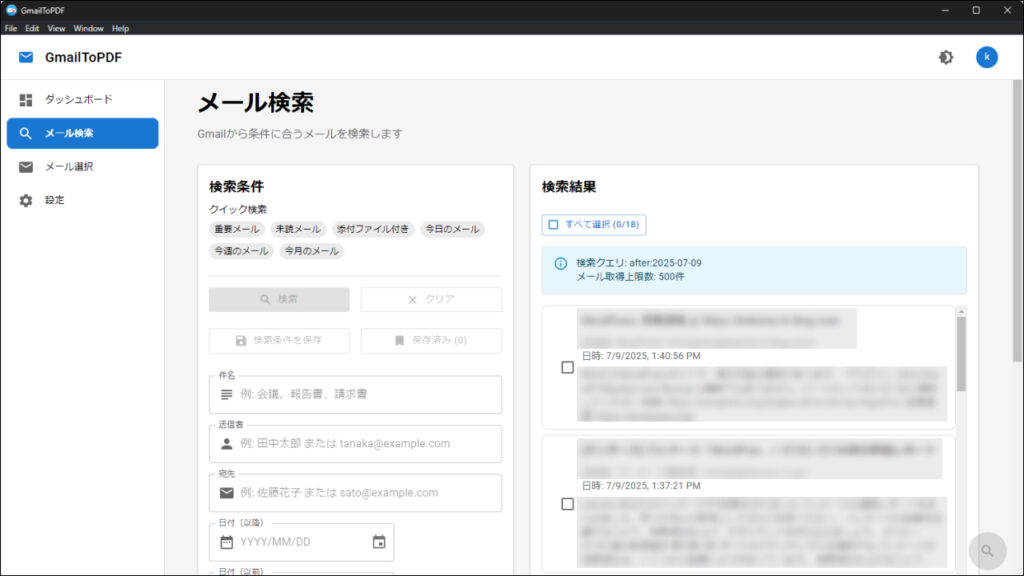Click the 検索条件を保存 button
Viewport: 1024px width, 576px height.
[x=280, y=340]
